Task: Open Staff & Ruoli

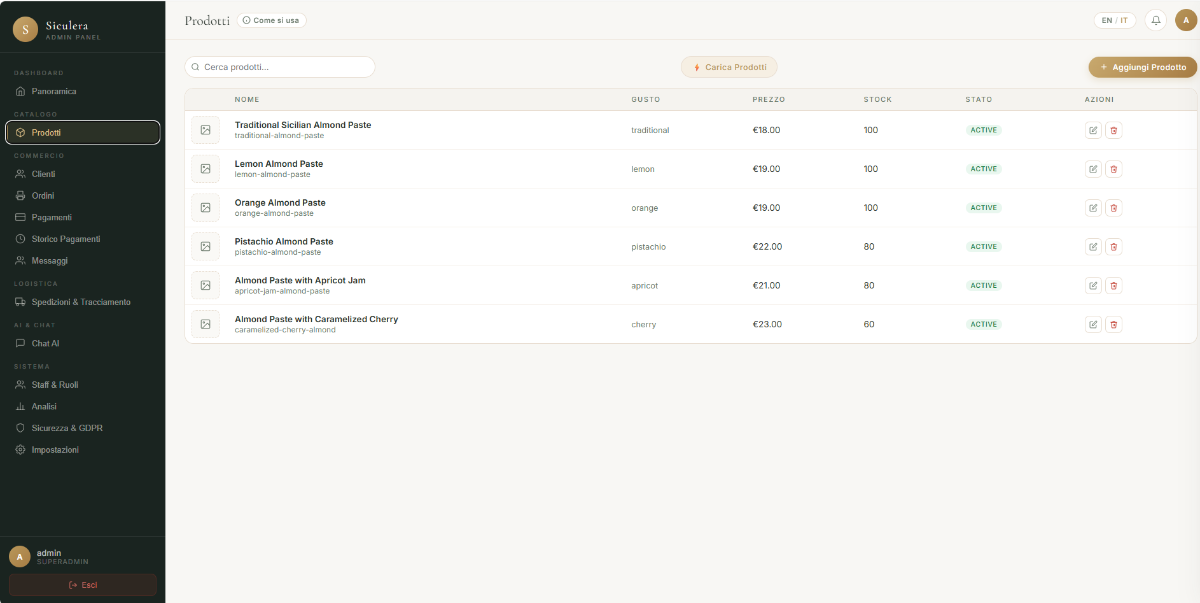Action: 83,385
